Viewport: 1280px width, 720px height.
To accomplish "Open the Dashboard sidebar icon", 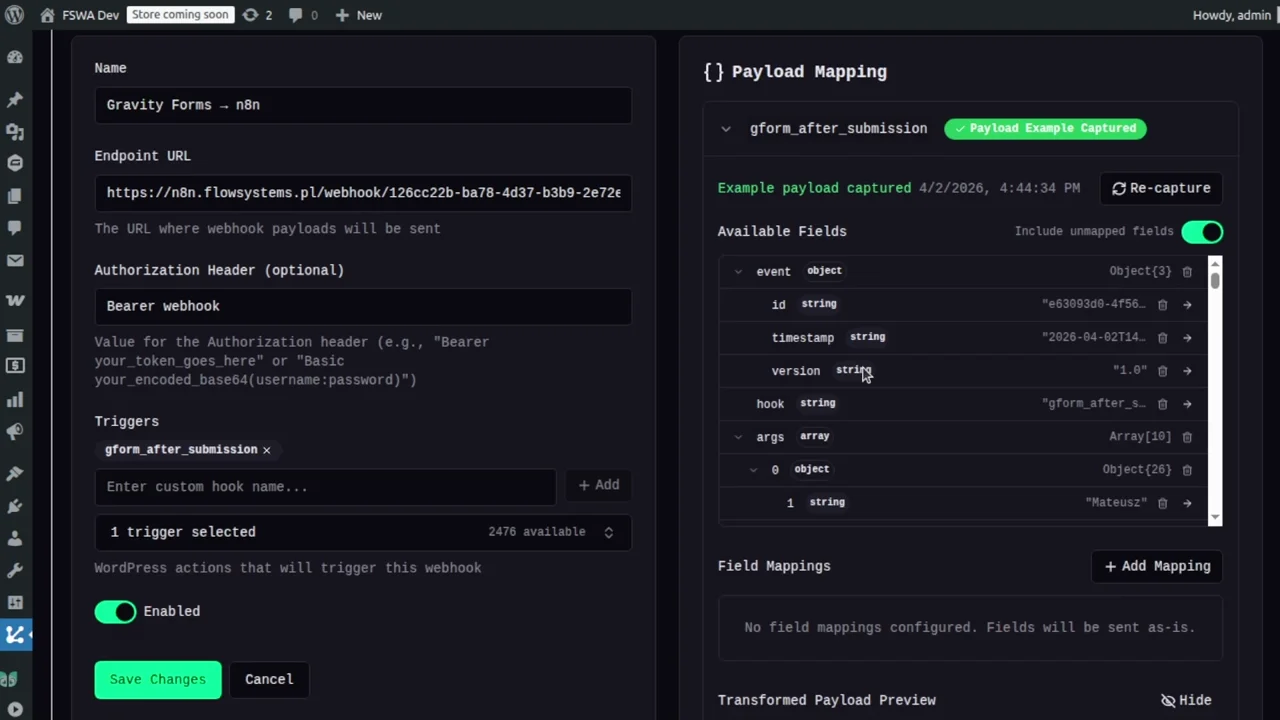I will [x=15, y=57].
